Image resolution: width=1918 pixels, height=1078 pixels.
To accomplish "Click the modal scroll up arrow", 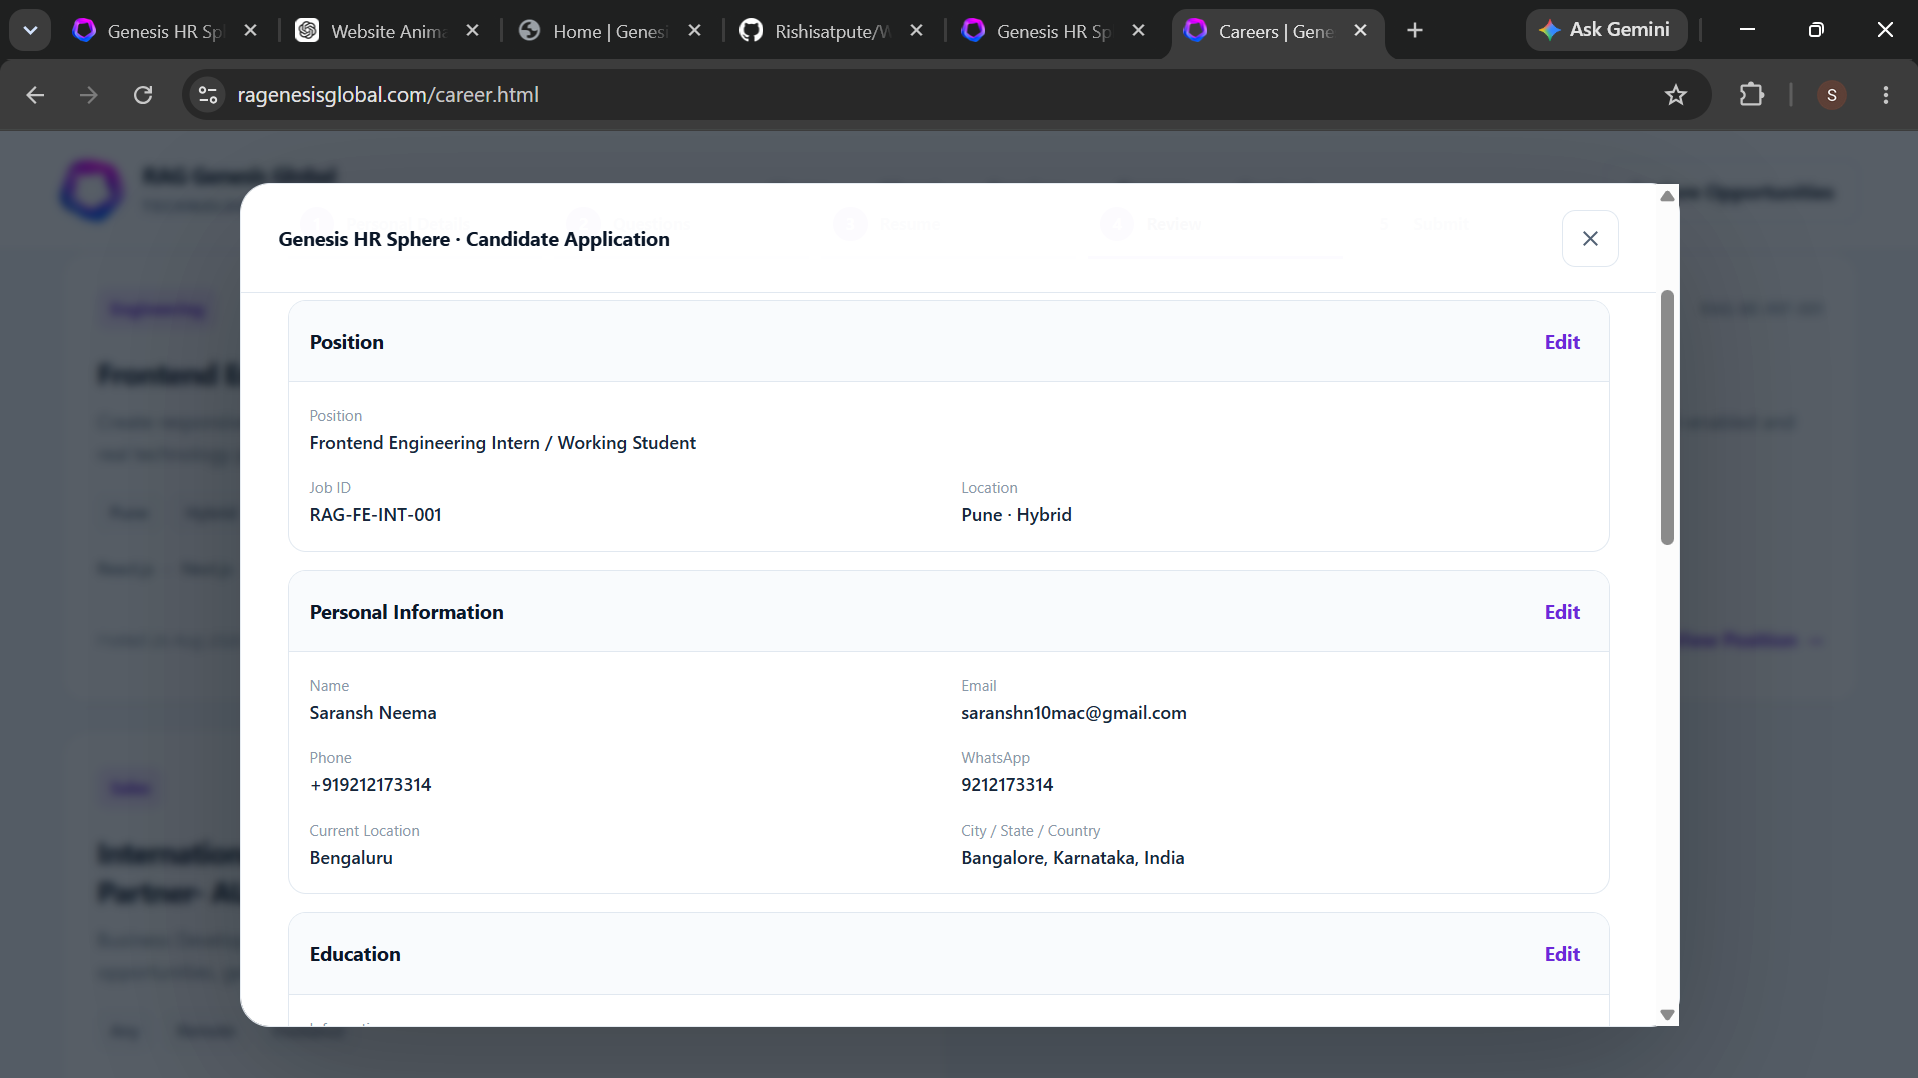I will 1667,197.
